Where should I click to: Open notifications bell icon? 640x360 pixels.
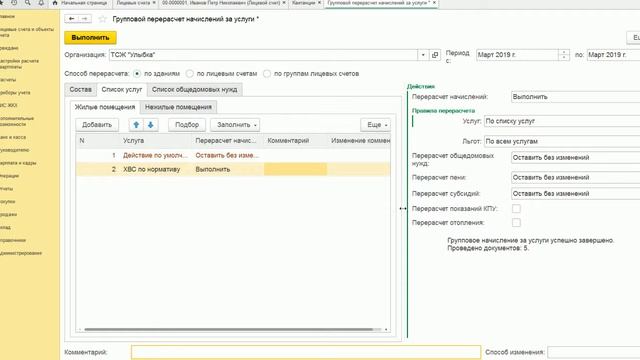pyautogui.click(x=41, y=3)
